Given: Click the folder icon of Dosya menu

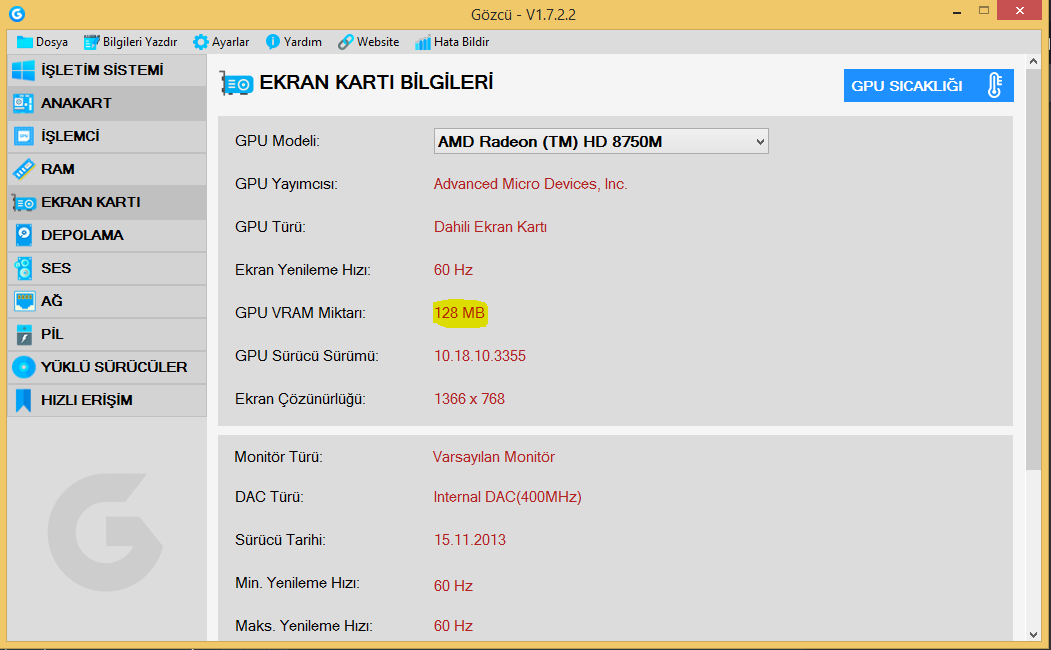Looking at the screenshot, I should point(25,42).
